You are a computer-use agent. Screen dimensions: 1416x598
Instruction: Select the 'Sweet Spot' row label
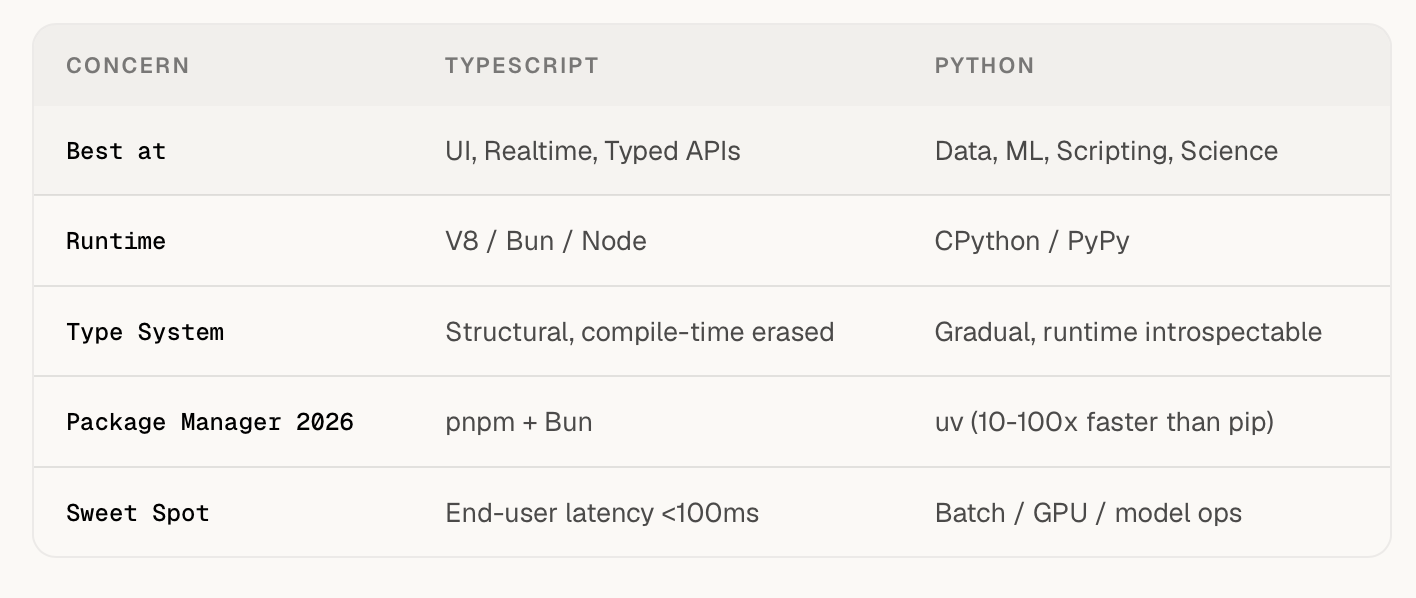138,513
